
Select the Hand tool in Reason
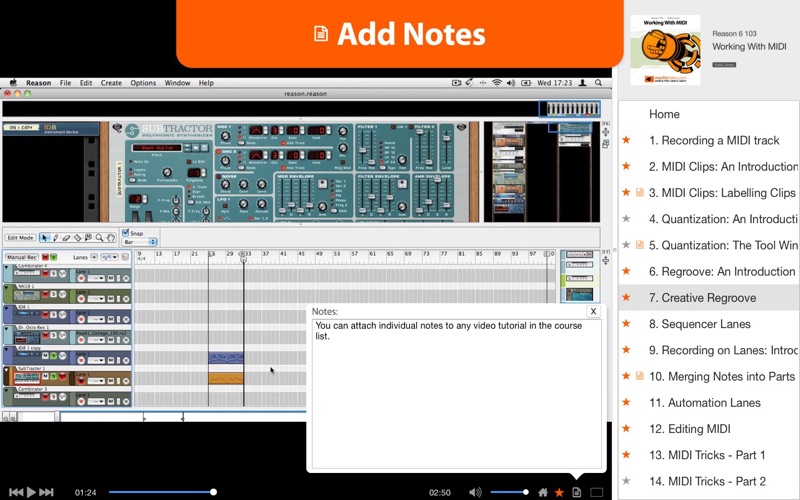(x=111, y=238)
